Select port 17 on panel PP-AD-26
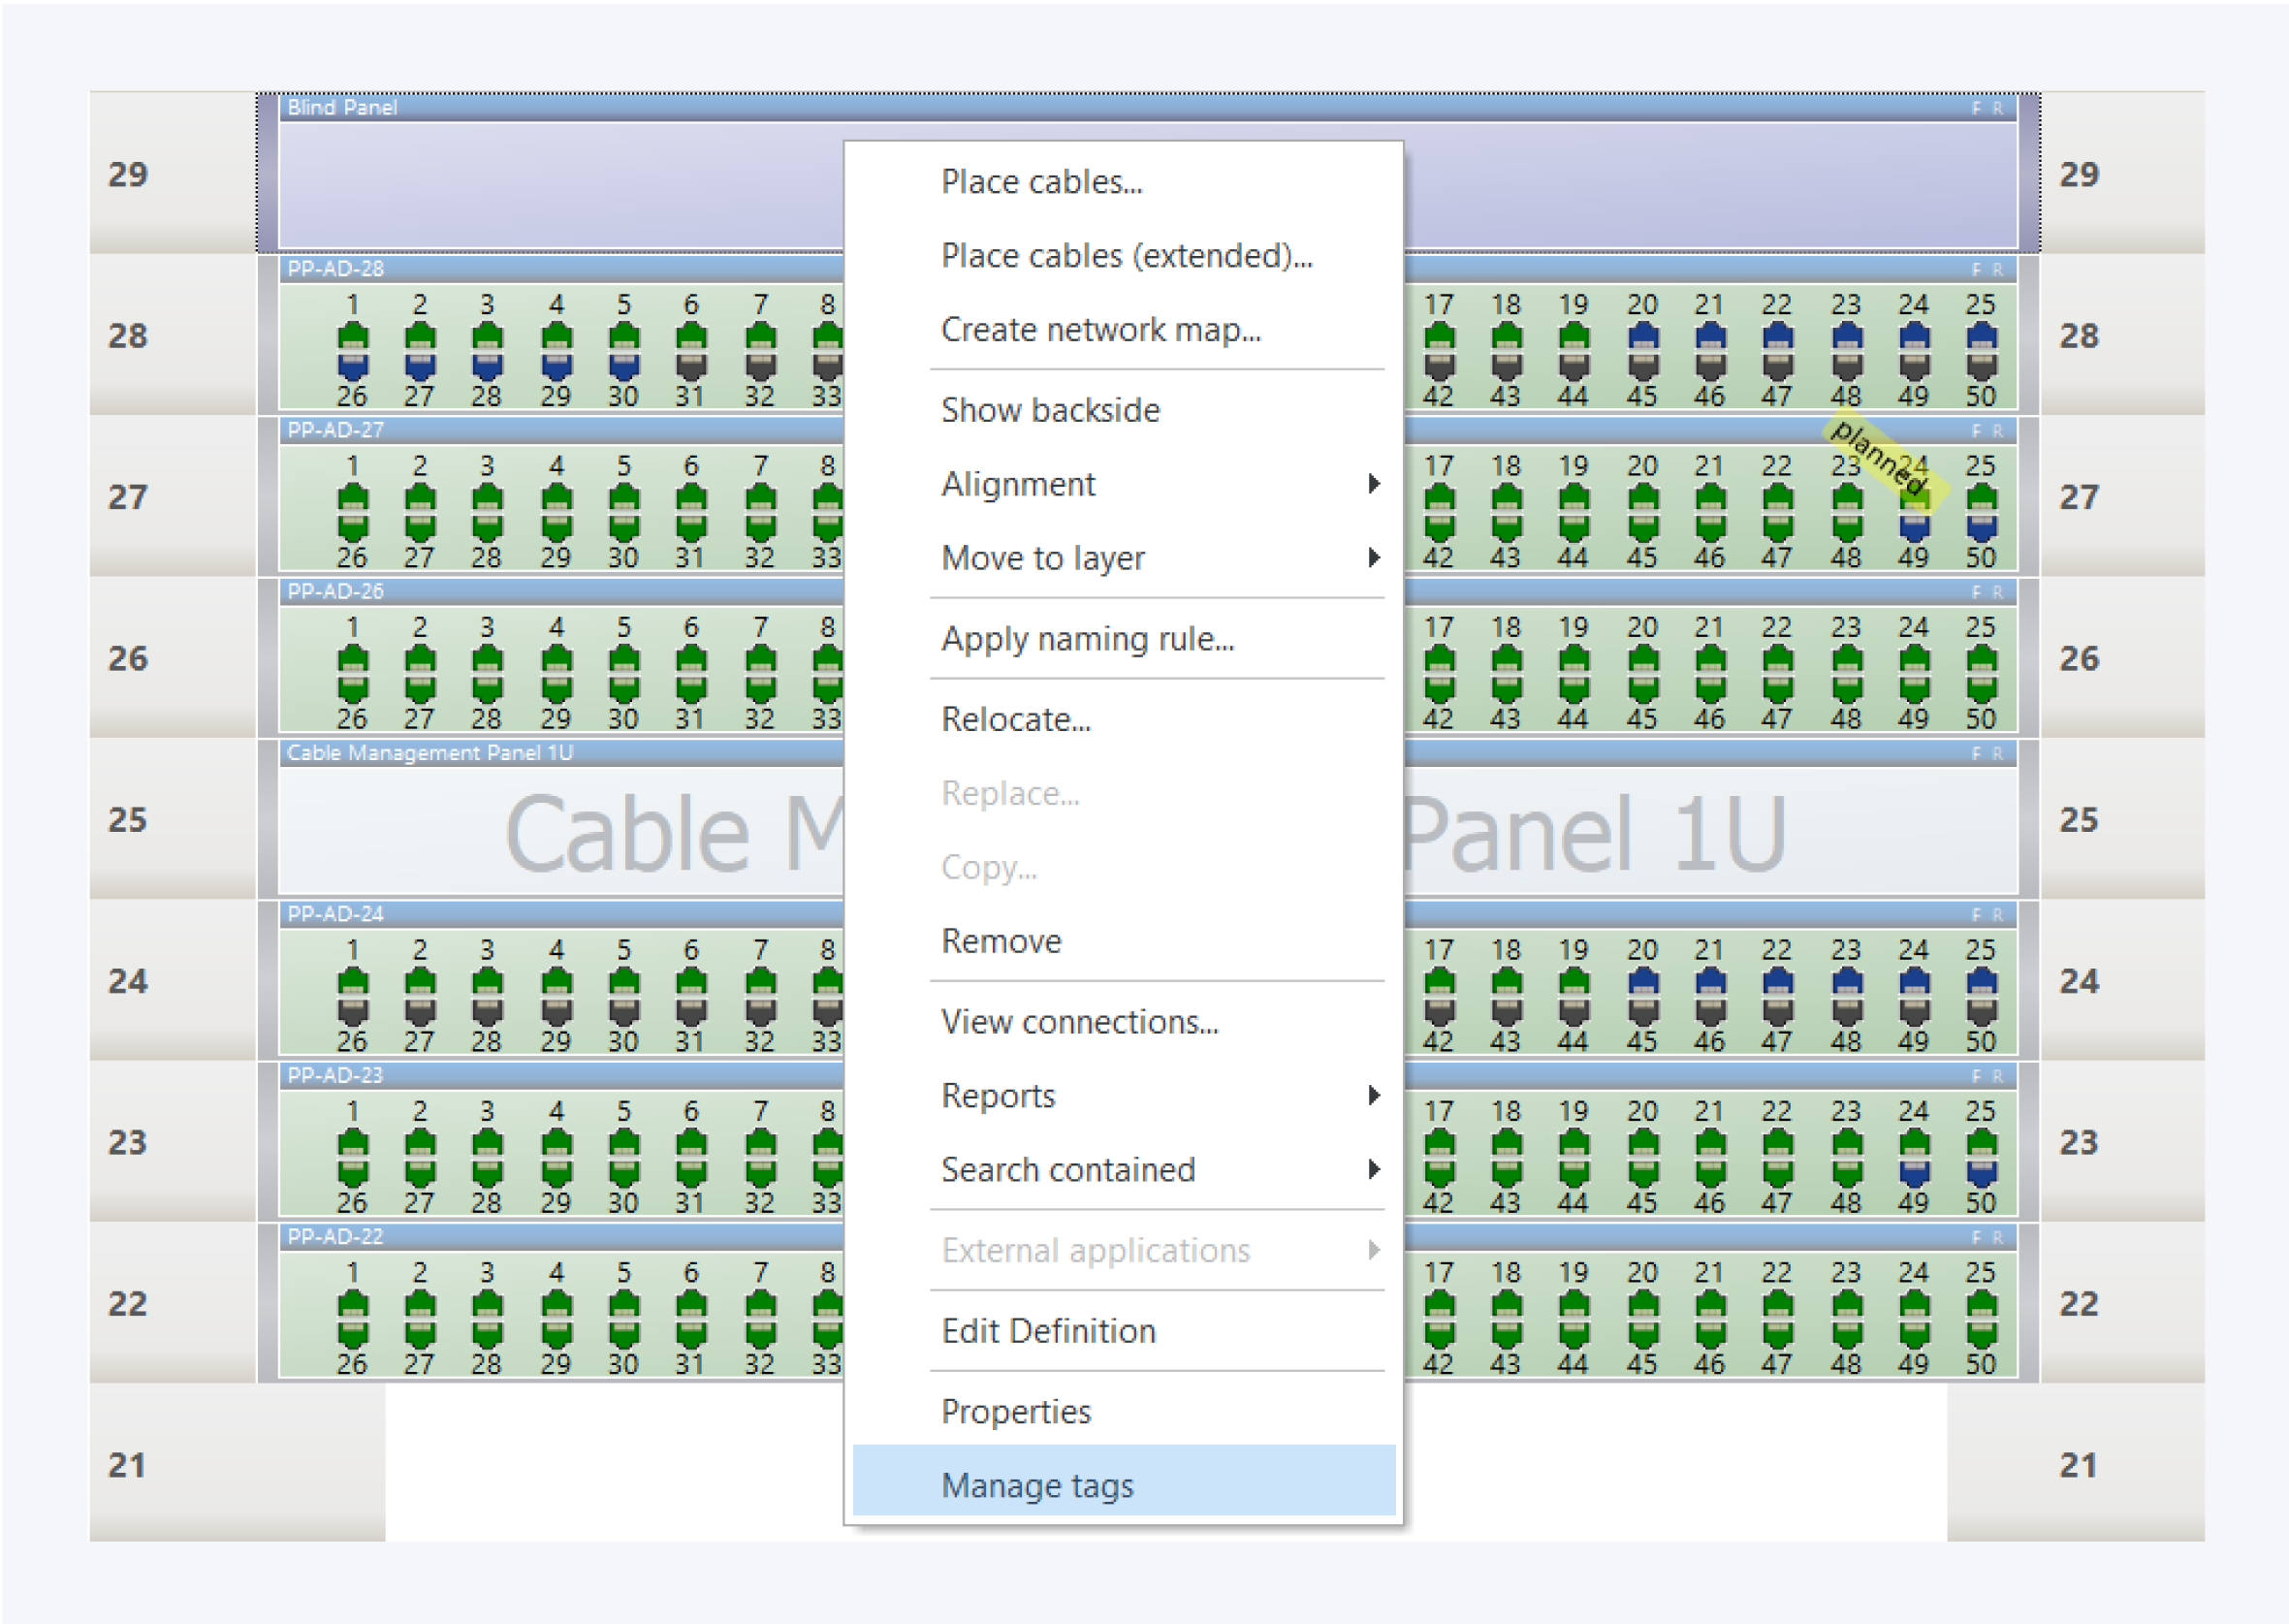Image resolution: width=2289 pixels, height=1624 pixels. [1438, 658]
